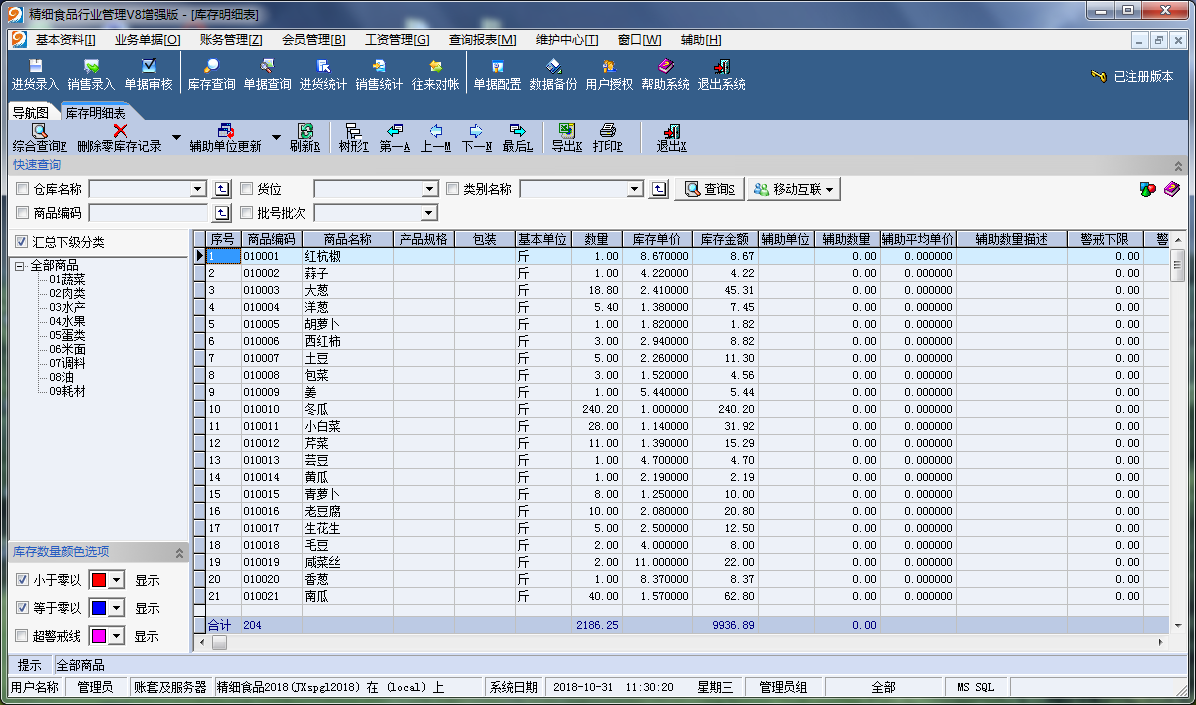The height and width of the screenshot is (705, 1196).
Task: Close this view with 退出X
Action: [x=672, y=138]
